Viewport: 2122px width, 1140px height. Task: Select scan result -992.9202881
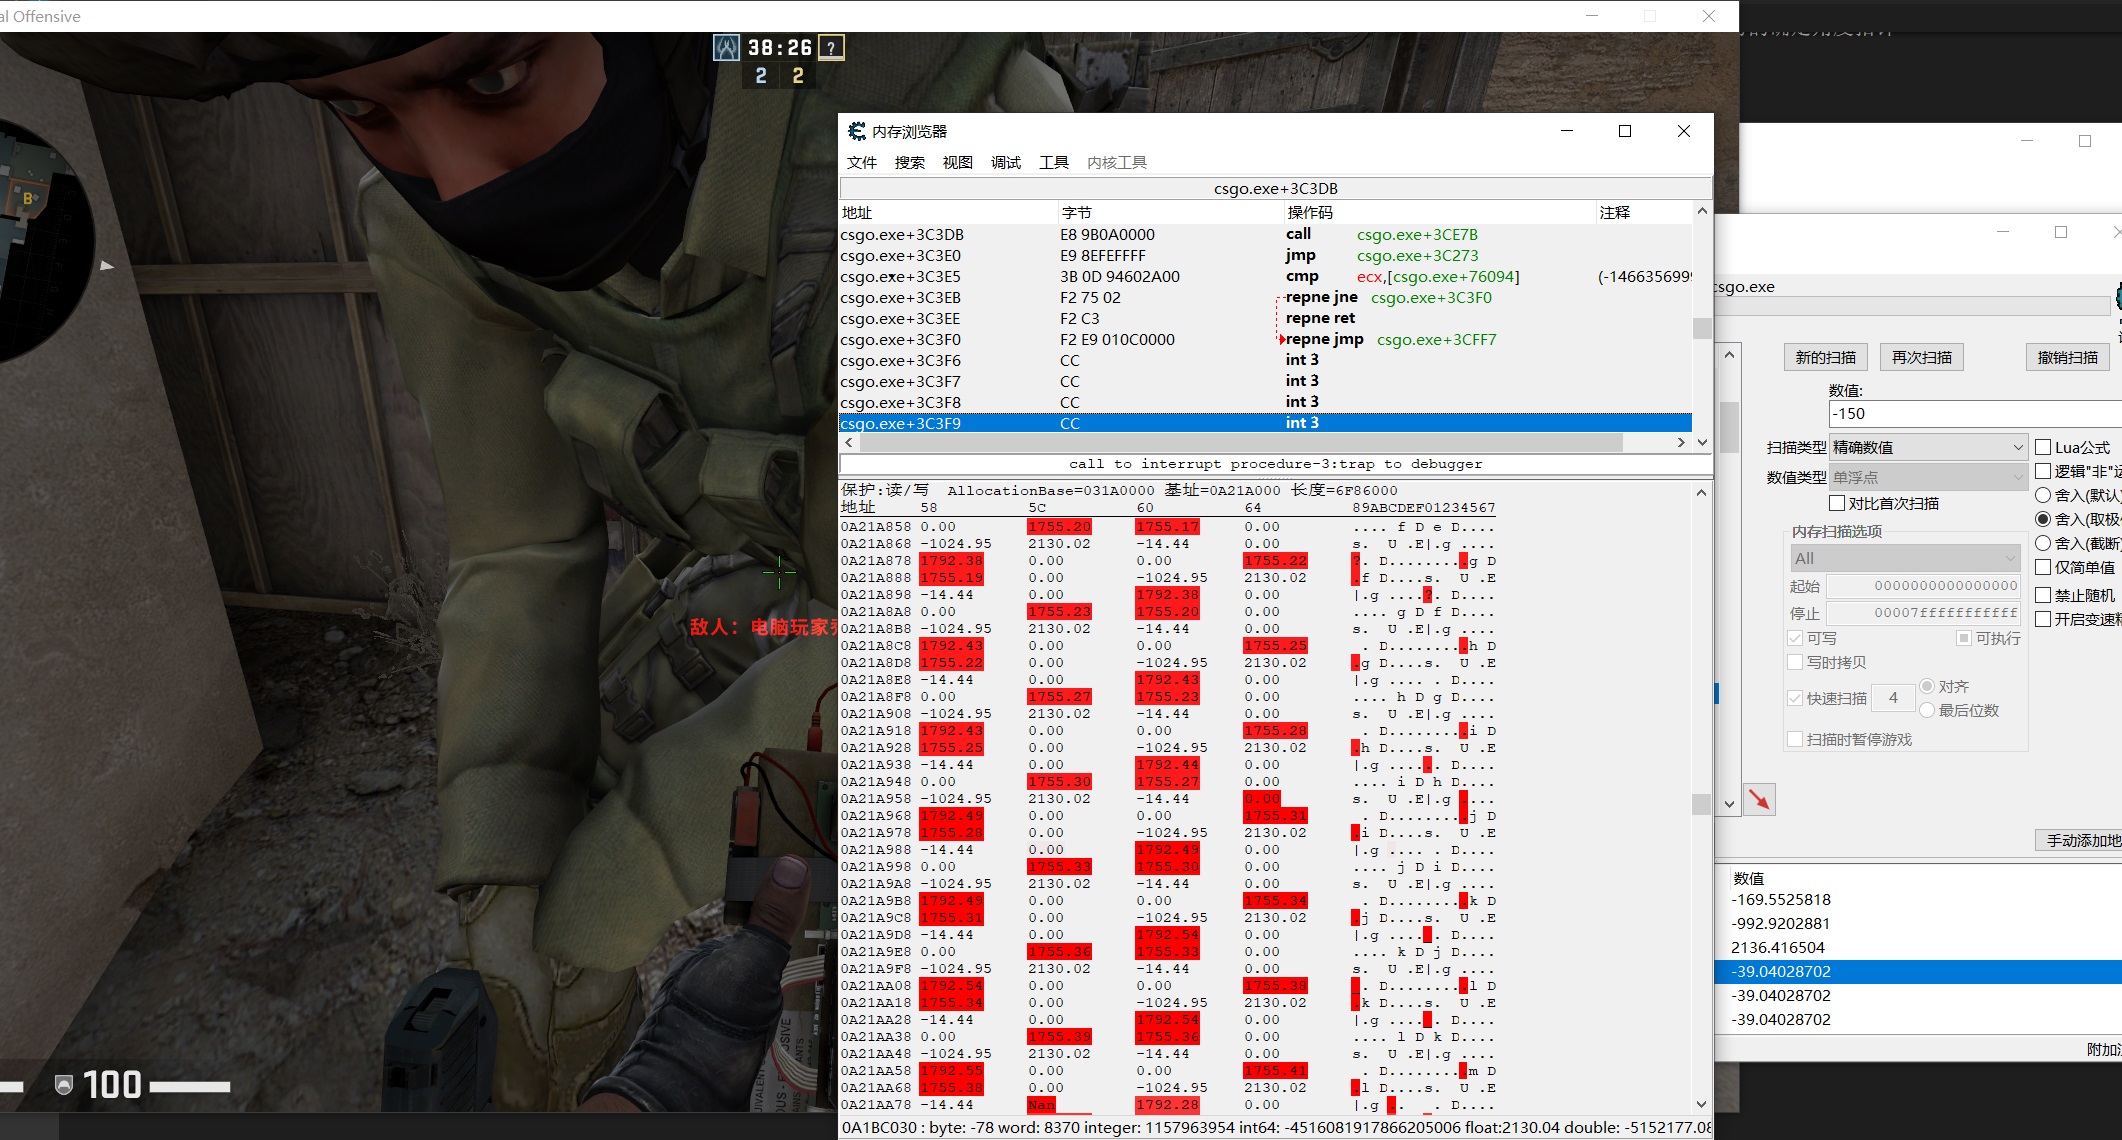point(1781,923)
